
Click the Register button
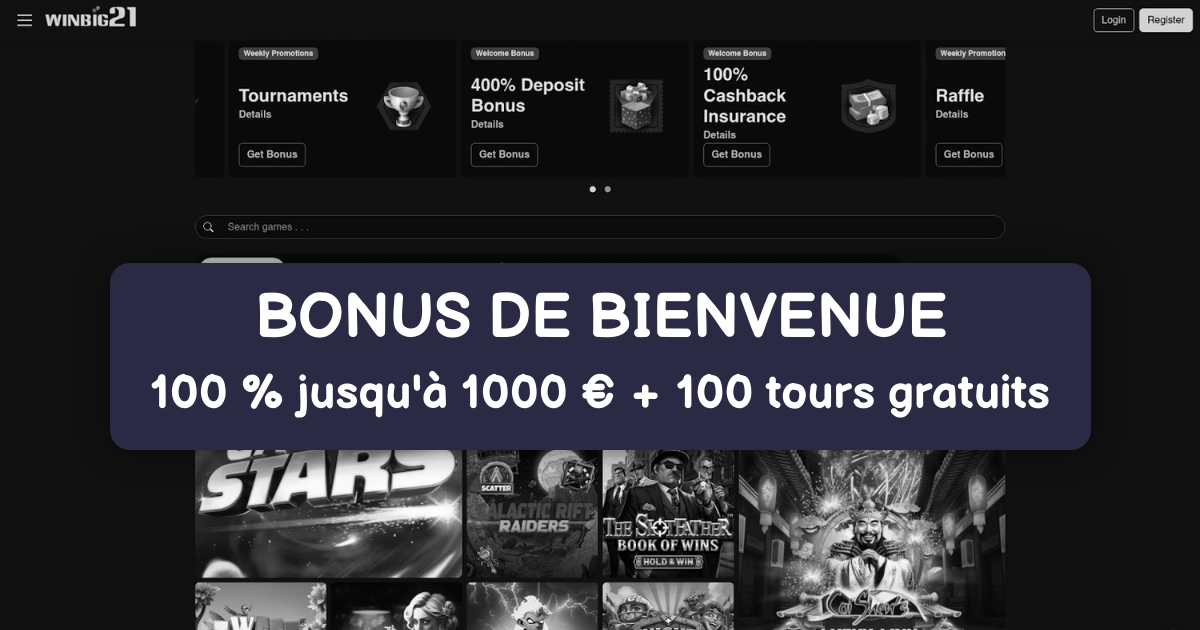[1166, 20]
